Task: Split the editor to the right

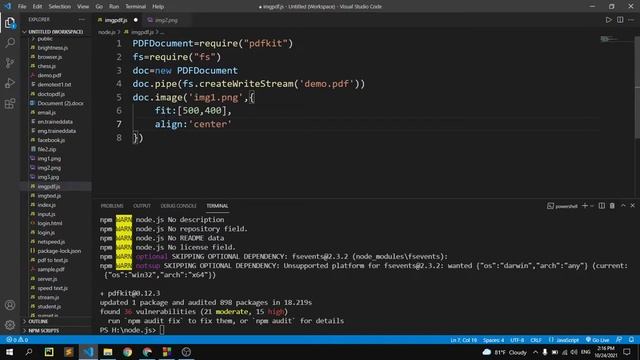Action: click(620, 20)
